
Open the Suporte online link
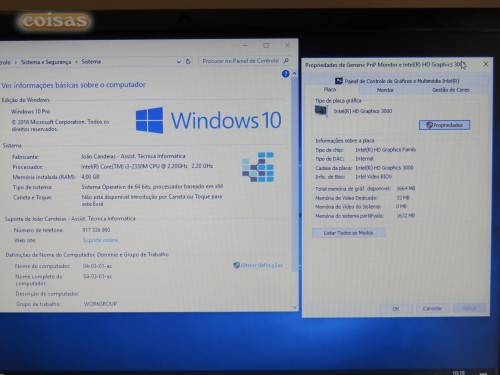[x=100, y=240]
